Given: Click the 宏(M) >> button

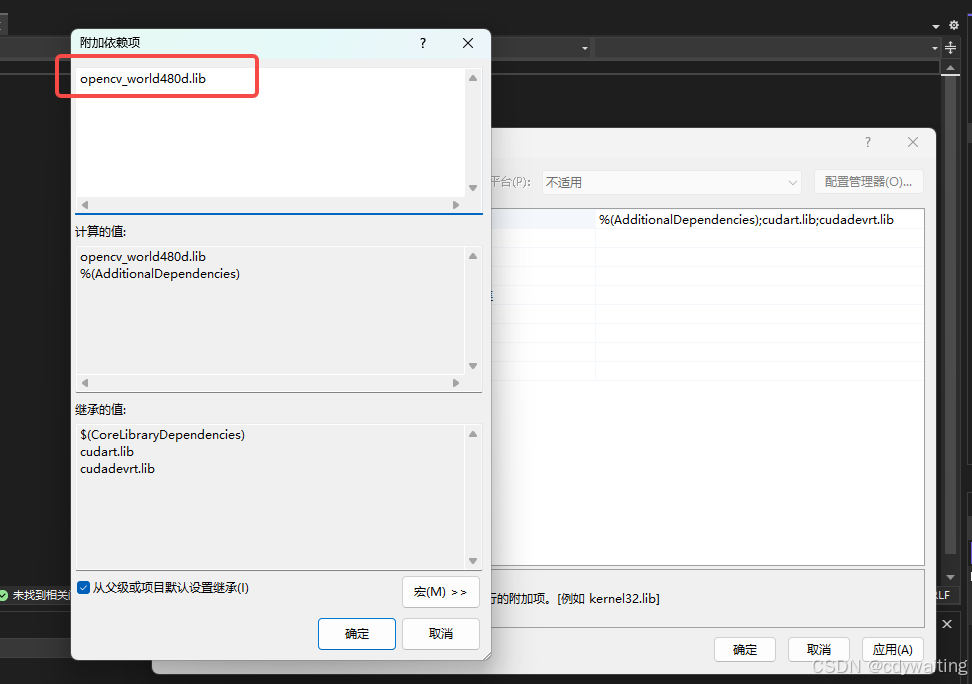Looking at the screenshot, I should (x=440, y=592).
